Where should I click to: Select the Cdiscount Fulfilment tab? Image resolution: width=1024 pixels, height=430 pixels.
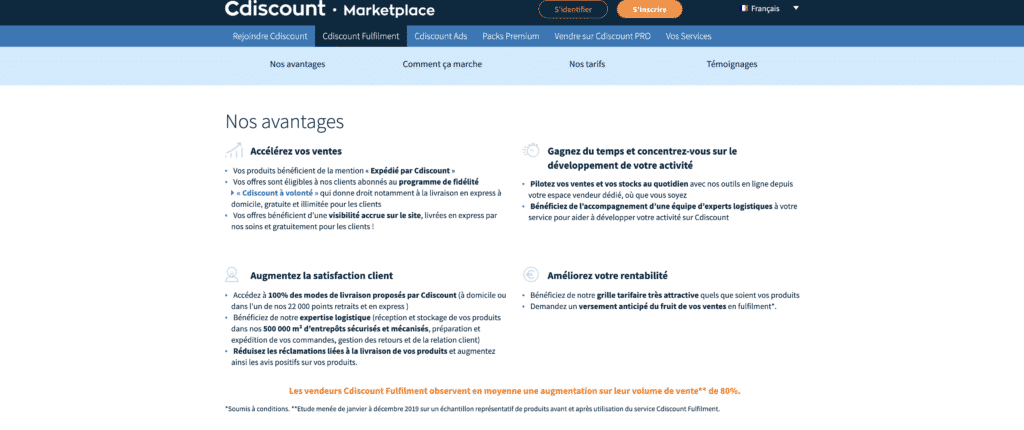(x=361, y=36)
